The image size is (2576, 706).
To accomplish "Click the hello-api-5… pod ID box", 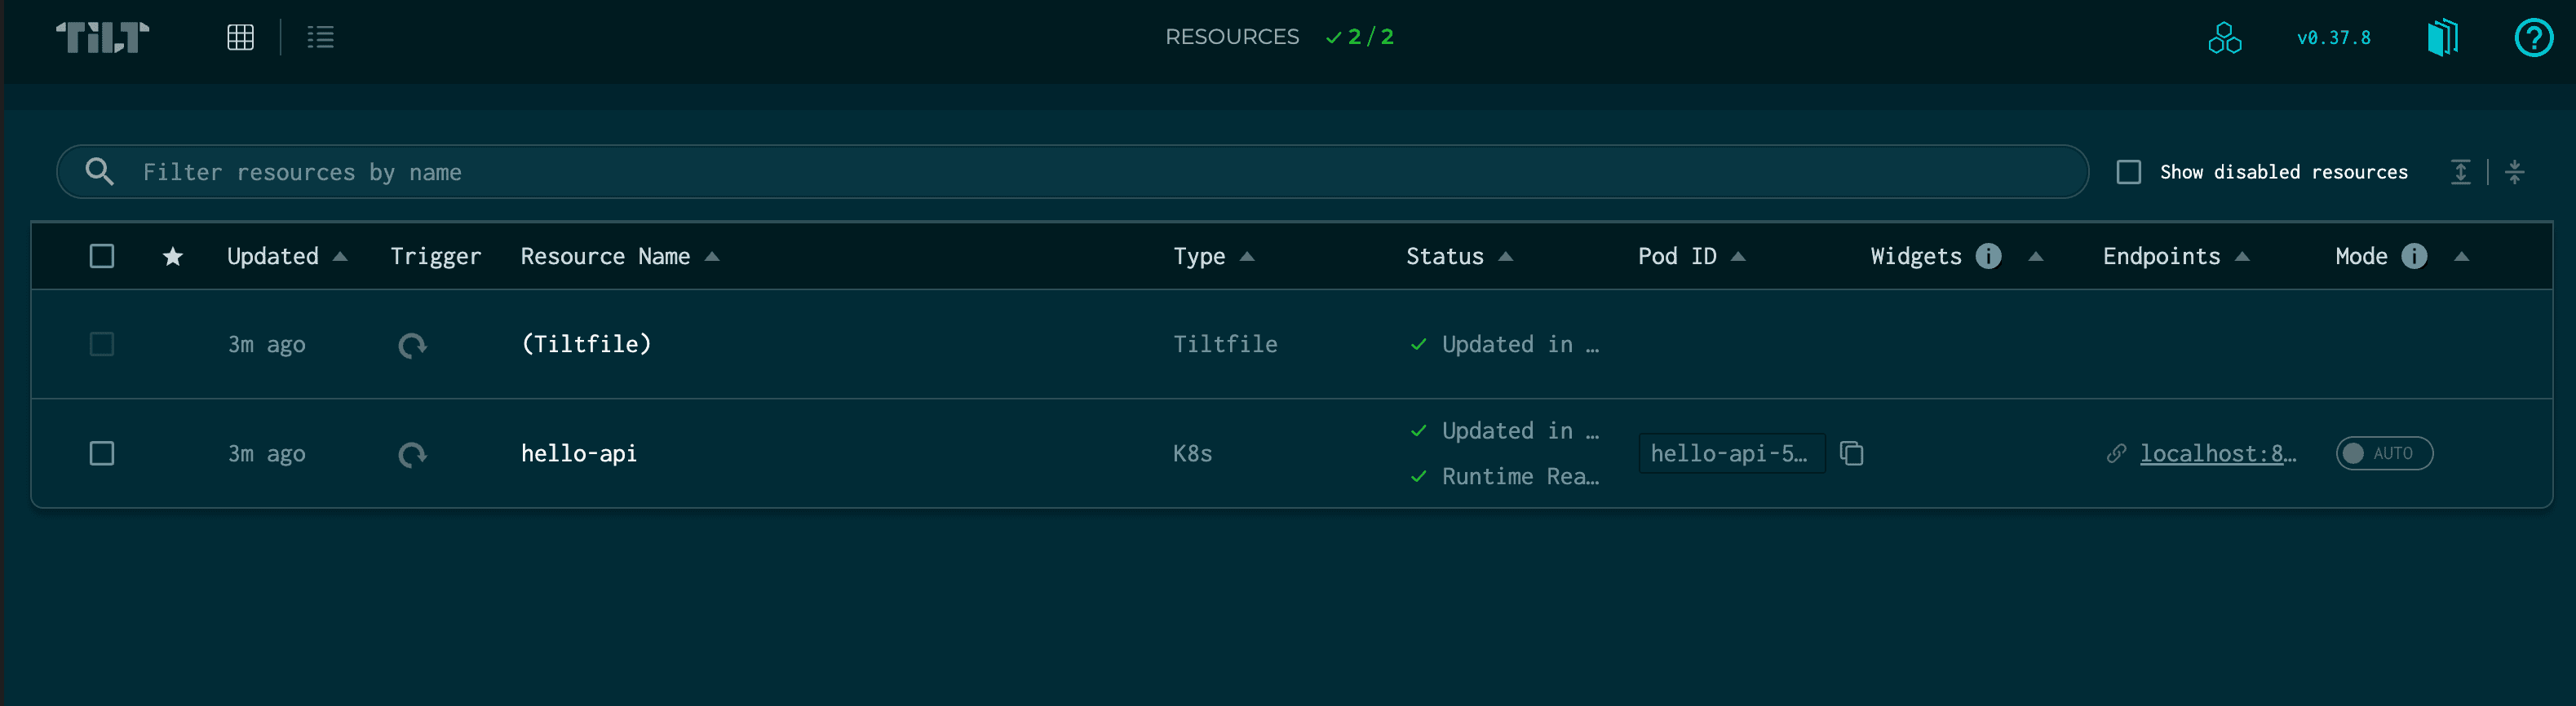I will click(1731, 454).
